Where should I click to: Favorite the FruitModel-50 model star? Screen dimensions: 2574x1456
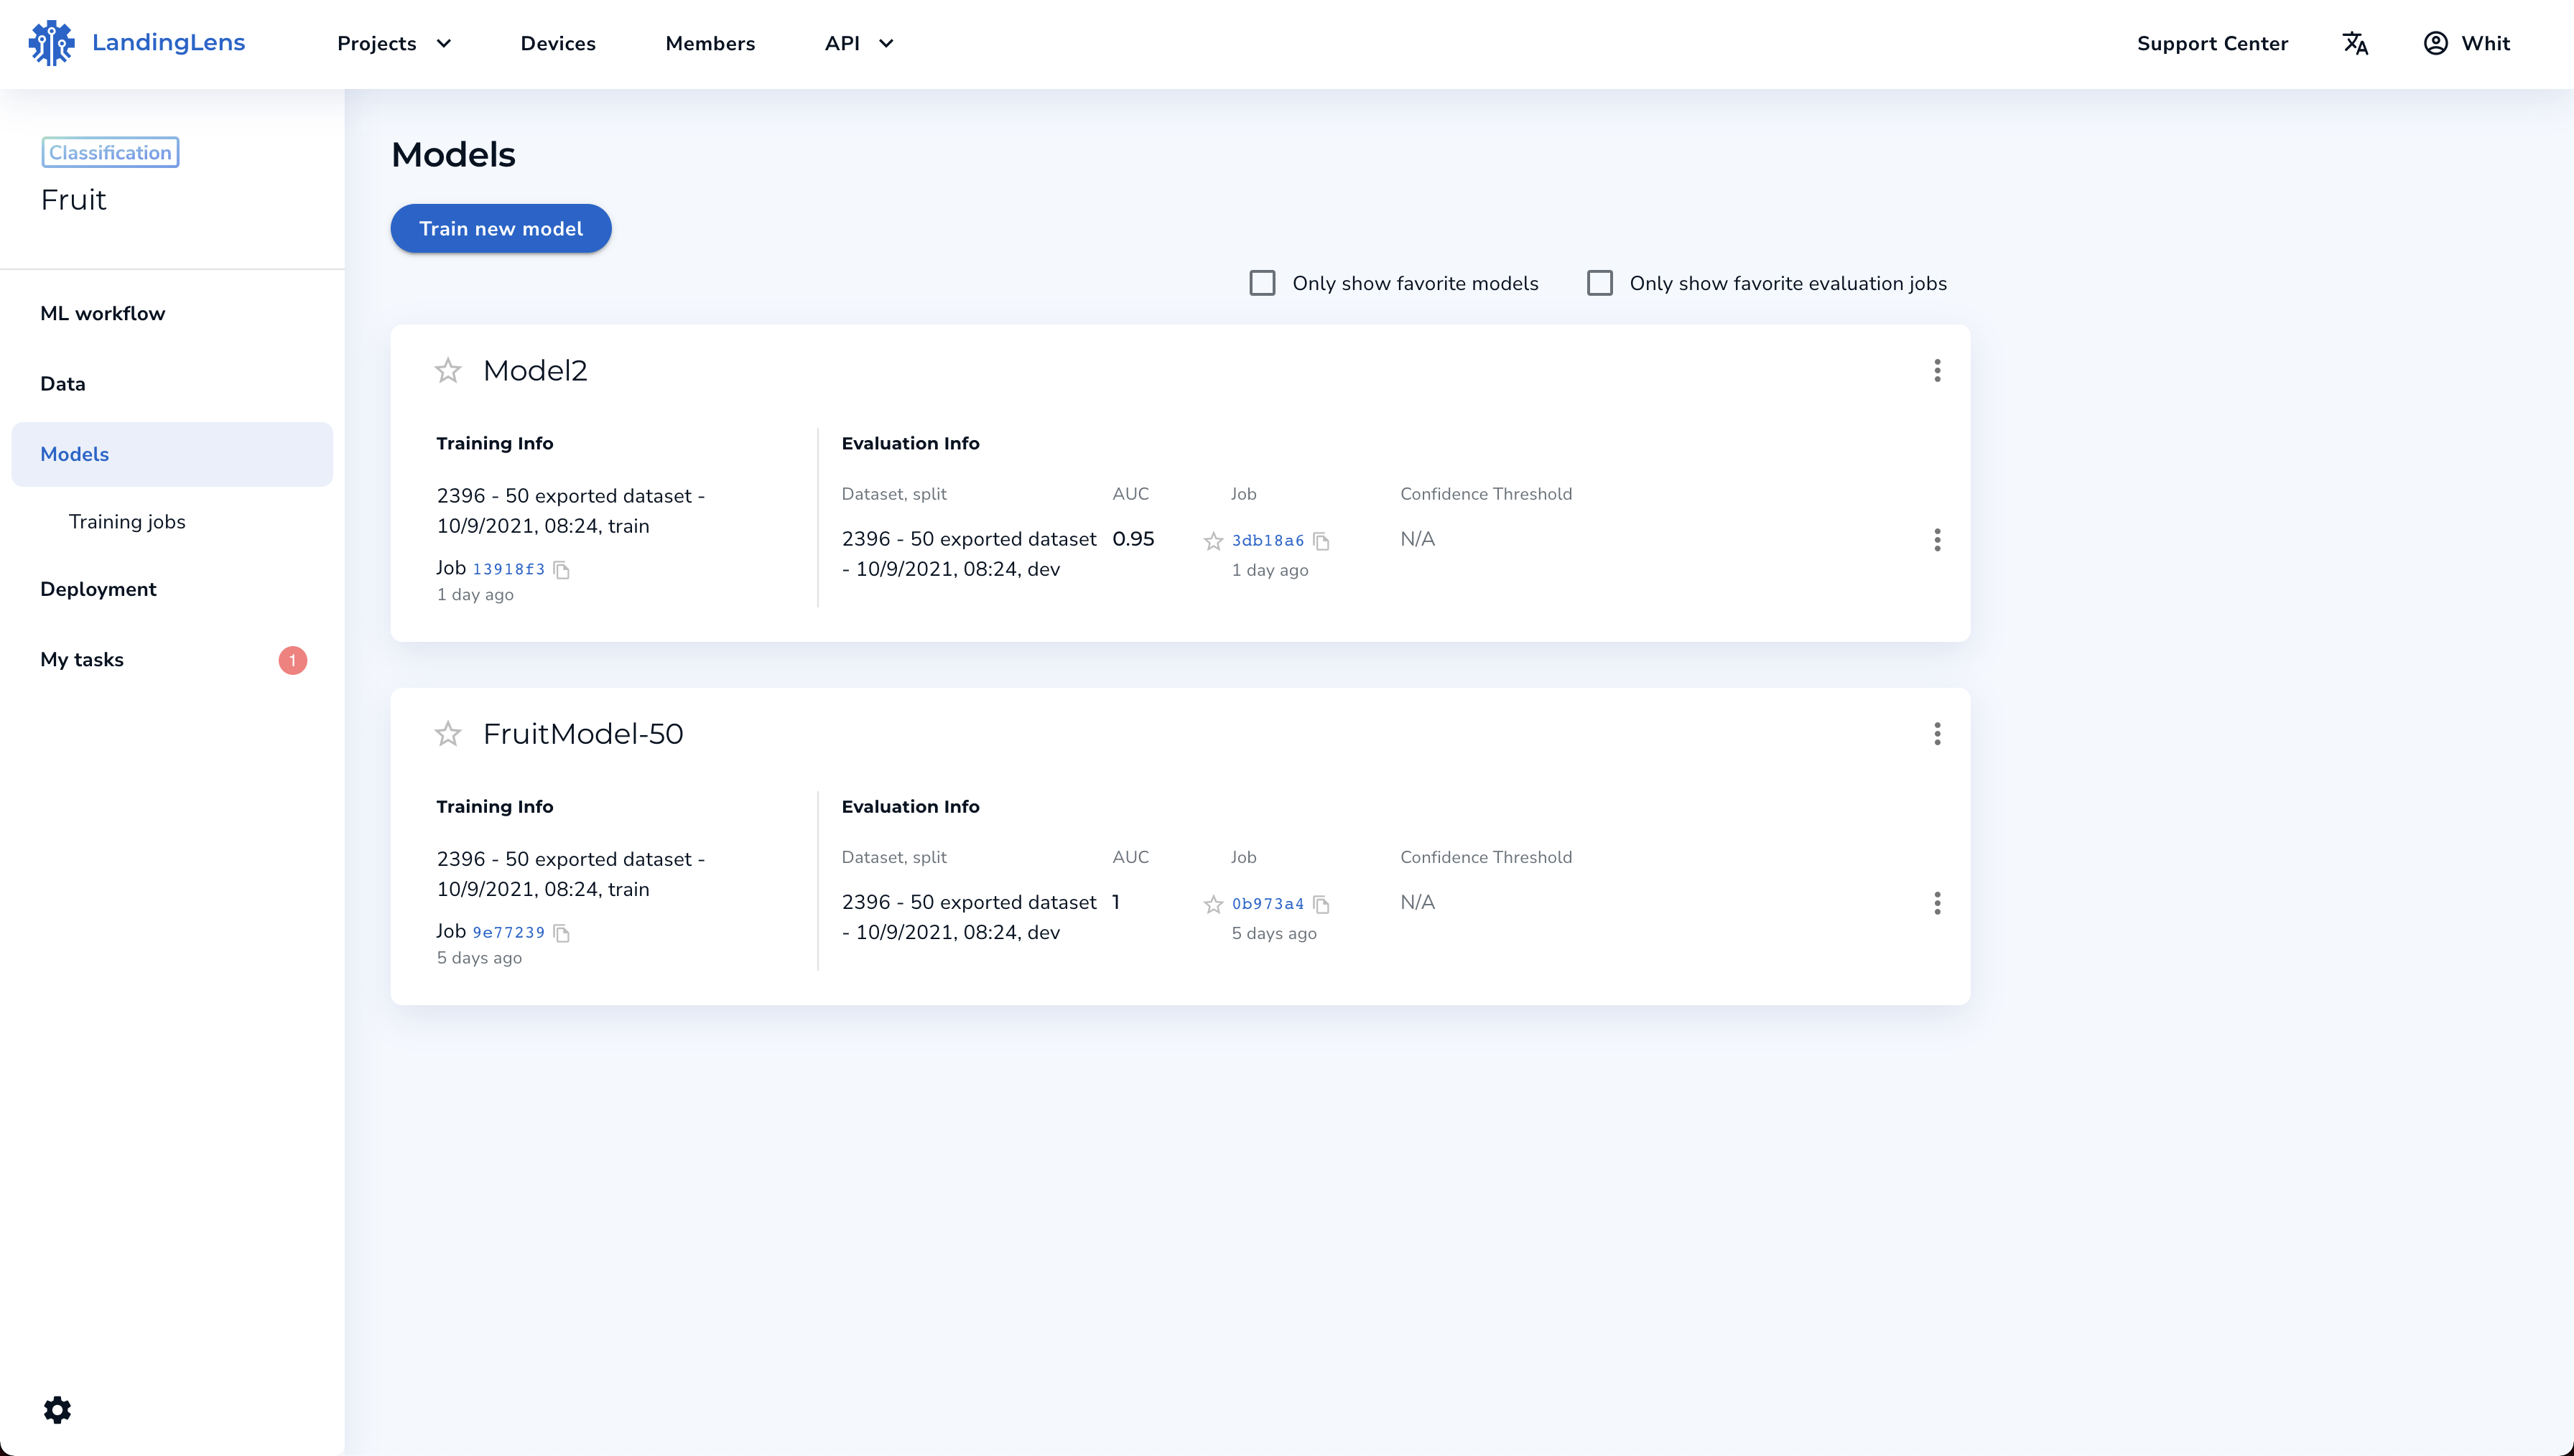click(448, 734)
